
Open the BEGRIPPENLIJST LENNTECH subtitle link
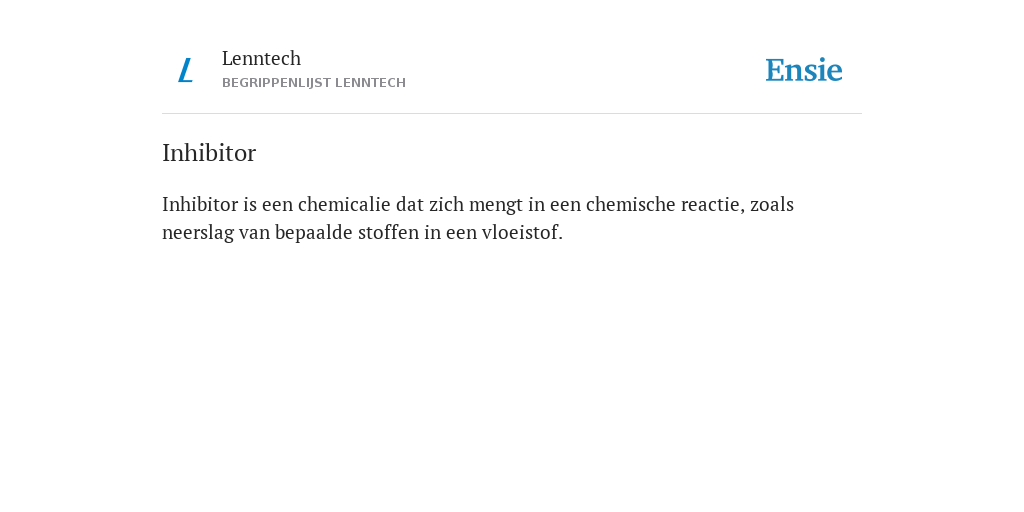(314, 83)
